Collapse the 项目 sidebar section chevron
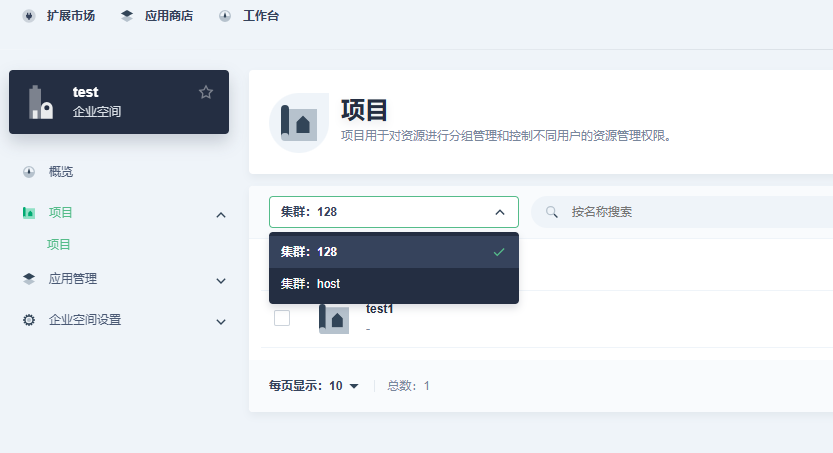 point(221,215)
